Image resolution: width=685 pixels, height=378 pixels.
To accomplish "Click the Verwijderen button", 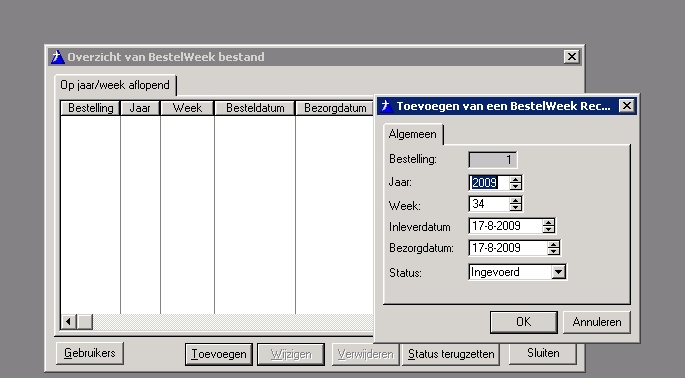I will [x=365, y=354].
